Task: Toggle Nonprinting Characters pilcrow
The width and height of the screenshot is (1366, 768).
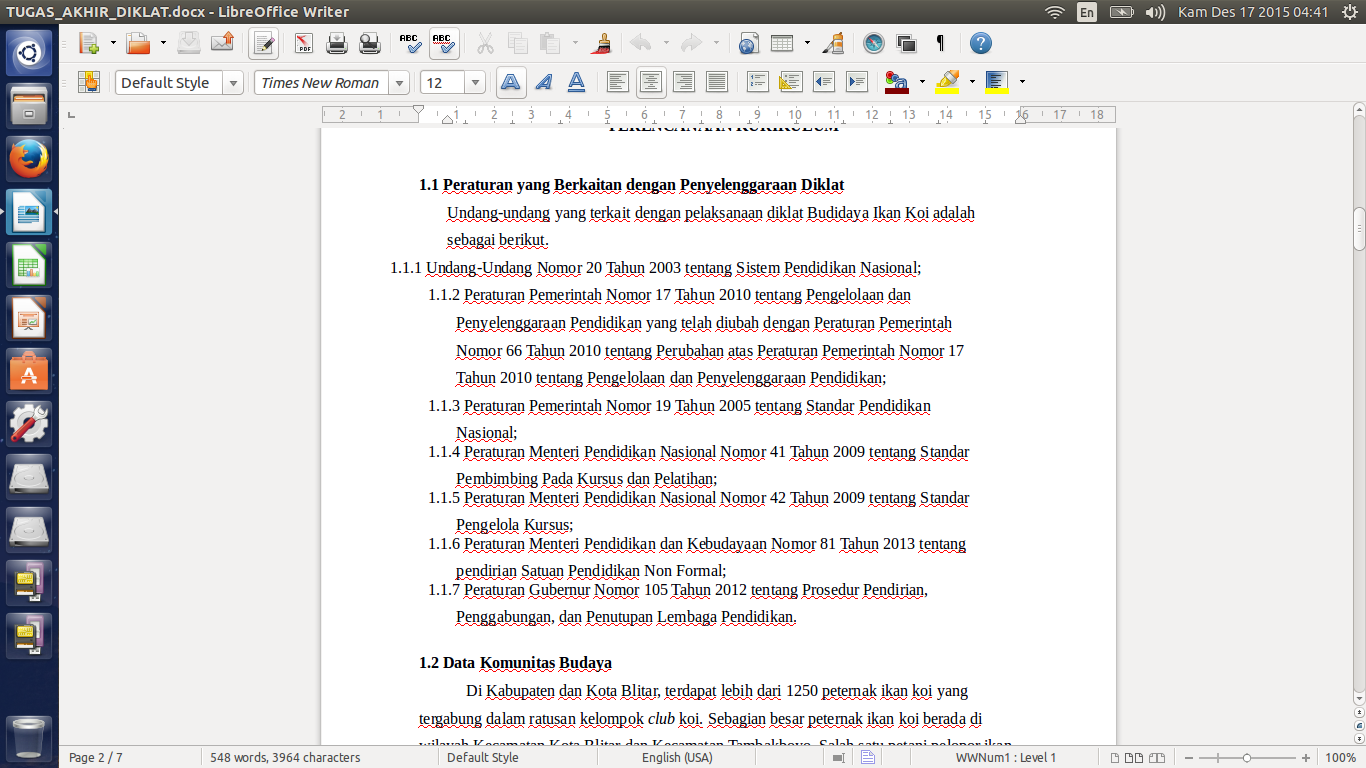Action: tap(940, 43)
